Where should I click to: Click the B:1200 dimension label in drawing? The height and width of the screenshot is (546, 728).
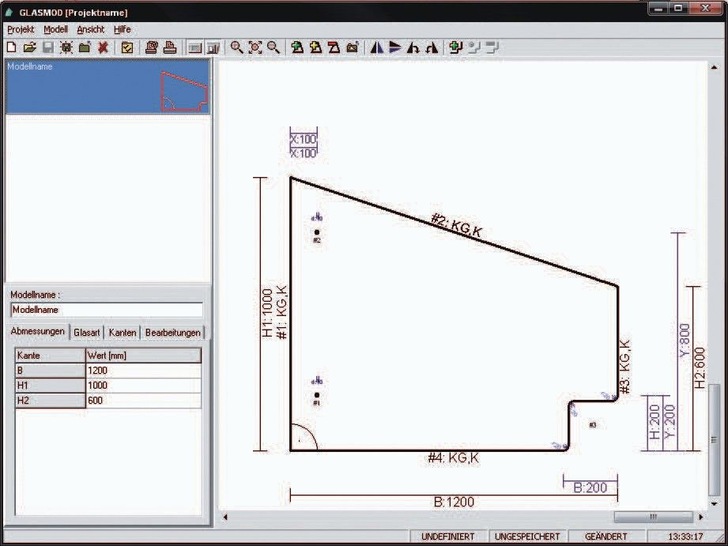point(454,502)
